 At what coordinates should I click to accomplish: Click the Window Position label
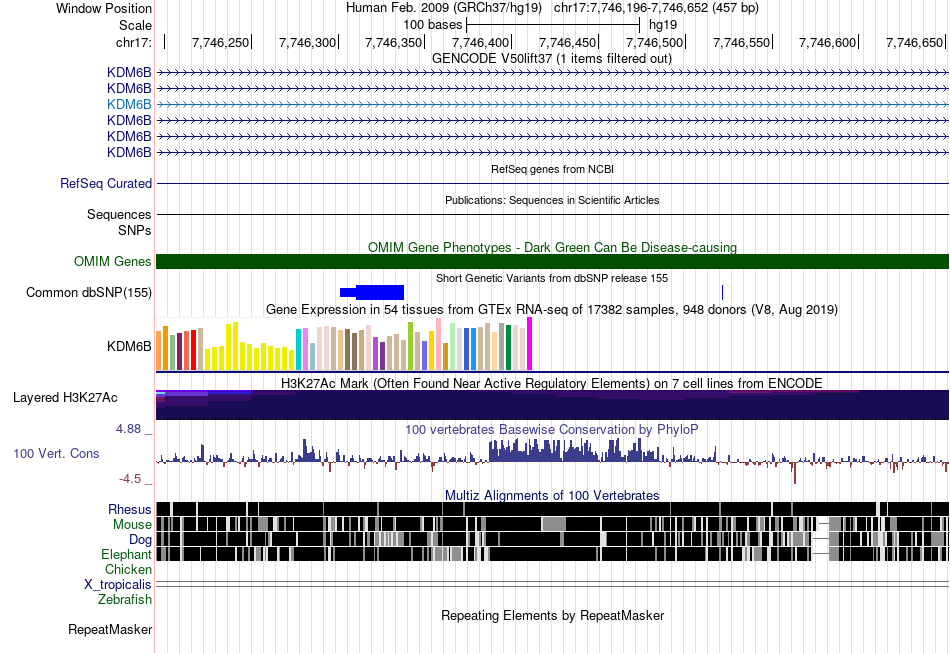coord(104,8)
